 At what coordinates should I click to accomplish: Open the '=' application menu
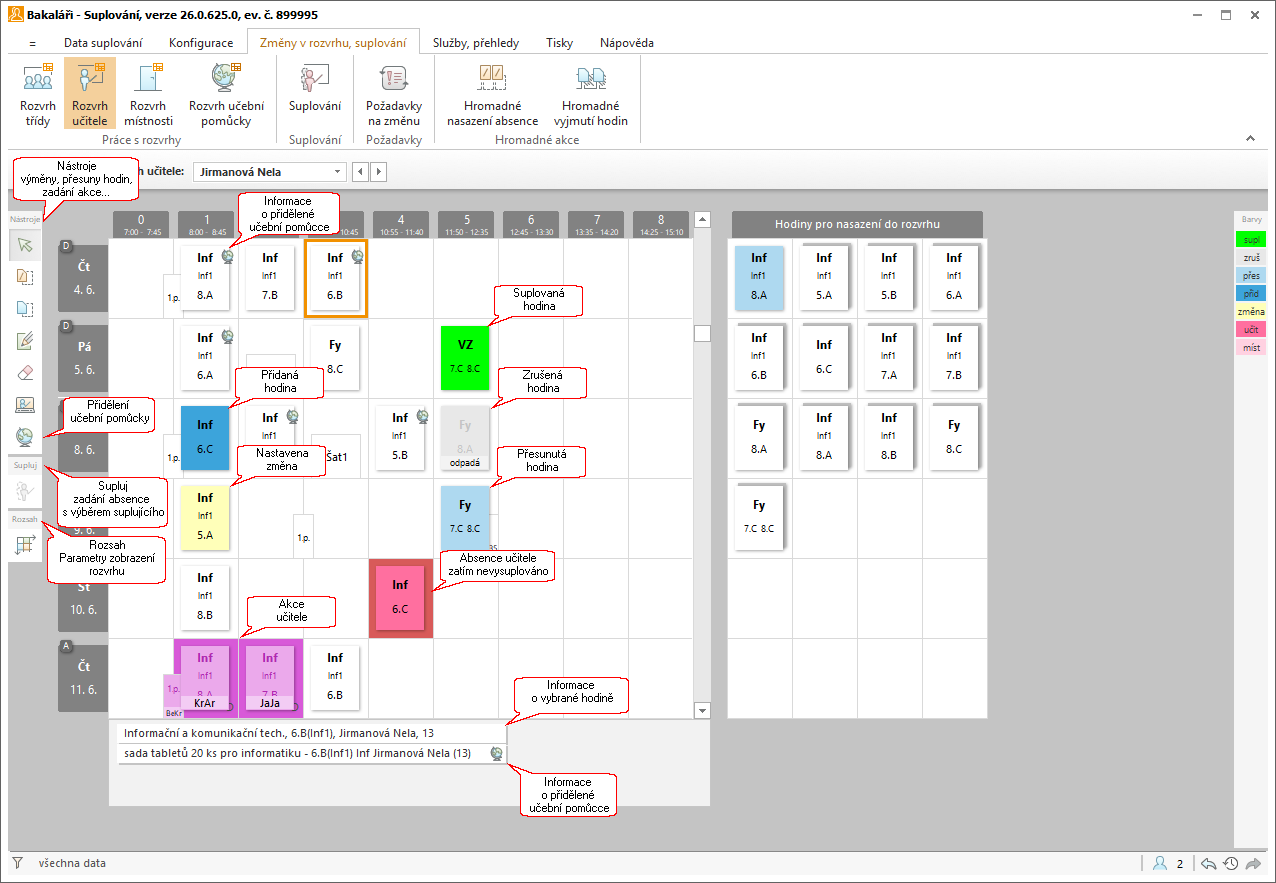(x=32, y=43)
